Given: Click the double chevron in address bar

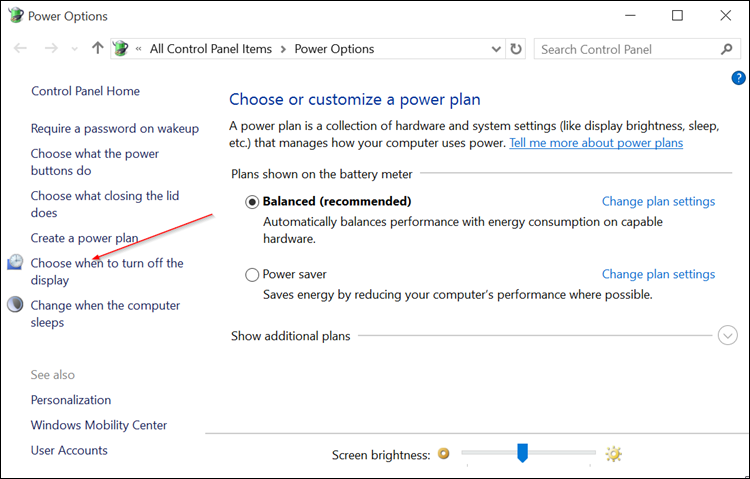Looking at the screenshot, I should click(138, 49).
